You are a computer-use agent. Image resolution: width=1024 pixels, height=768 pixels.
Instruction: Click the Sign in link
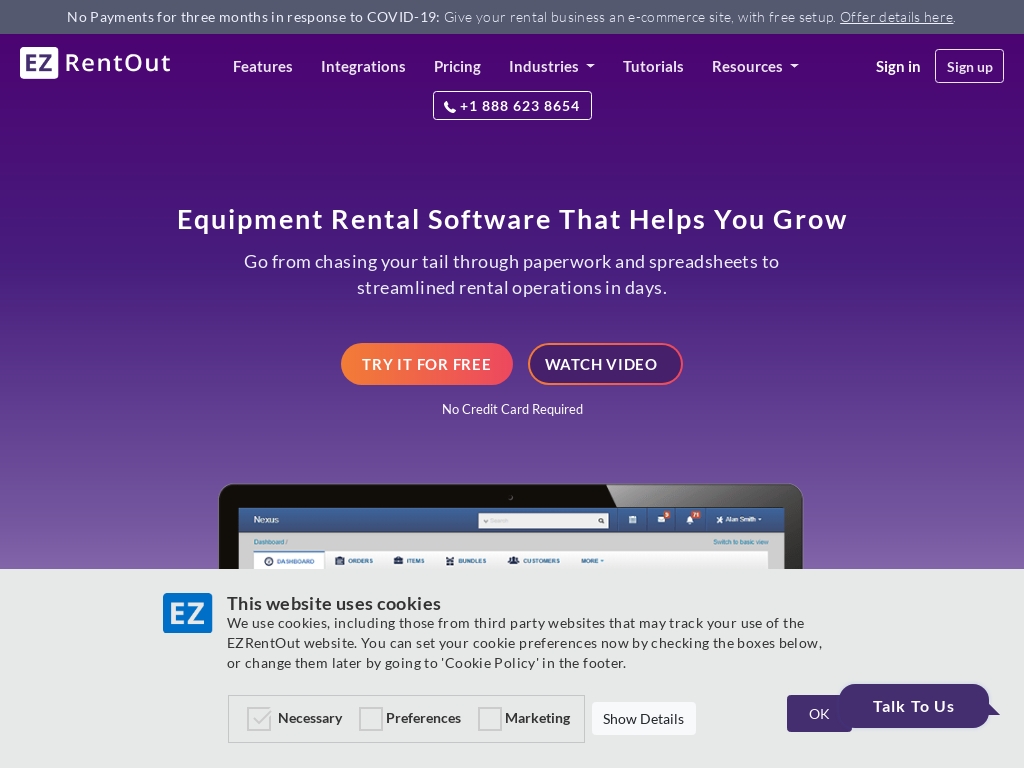click(897, 67)
